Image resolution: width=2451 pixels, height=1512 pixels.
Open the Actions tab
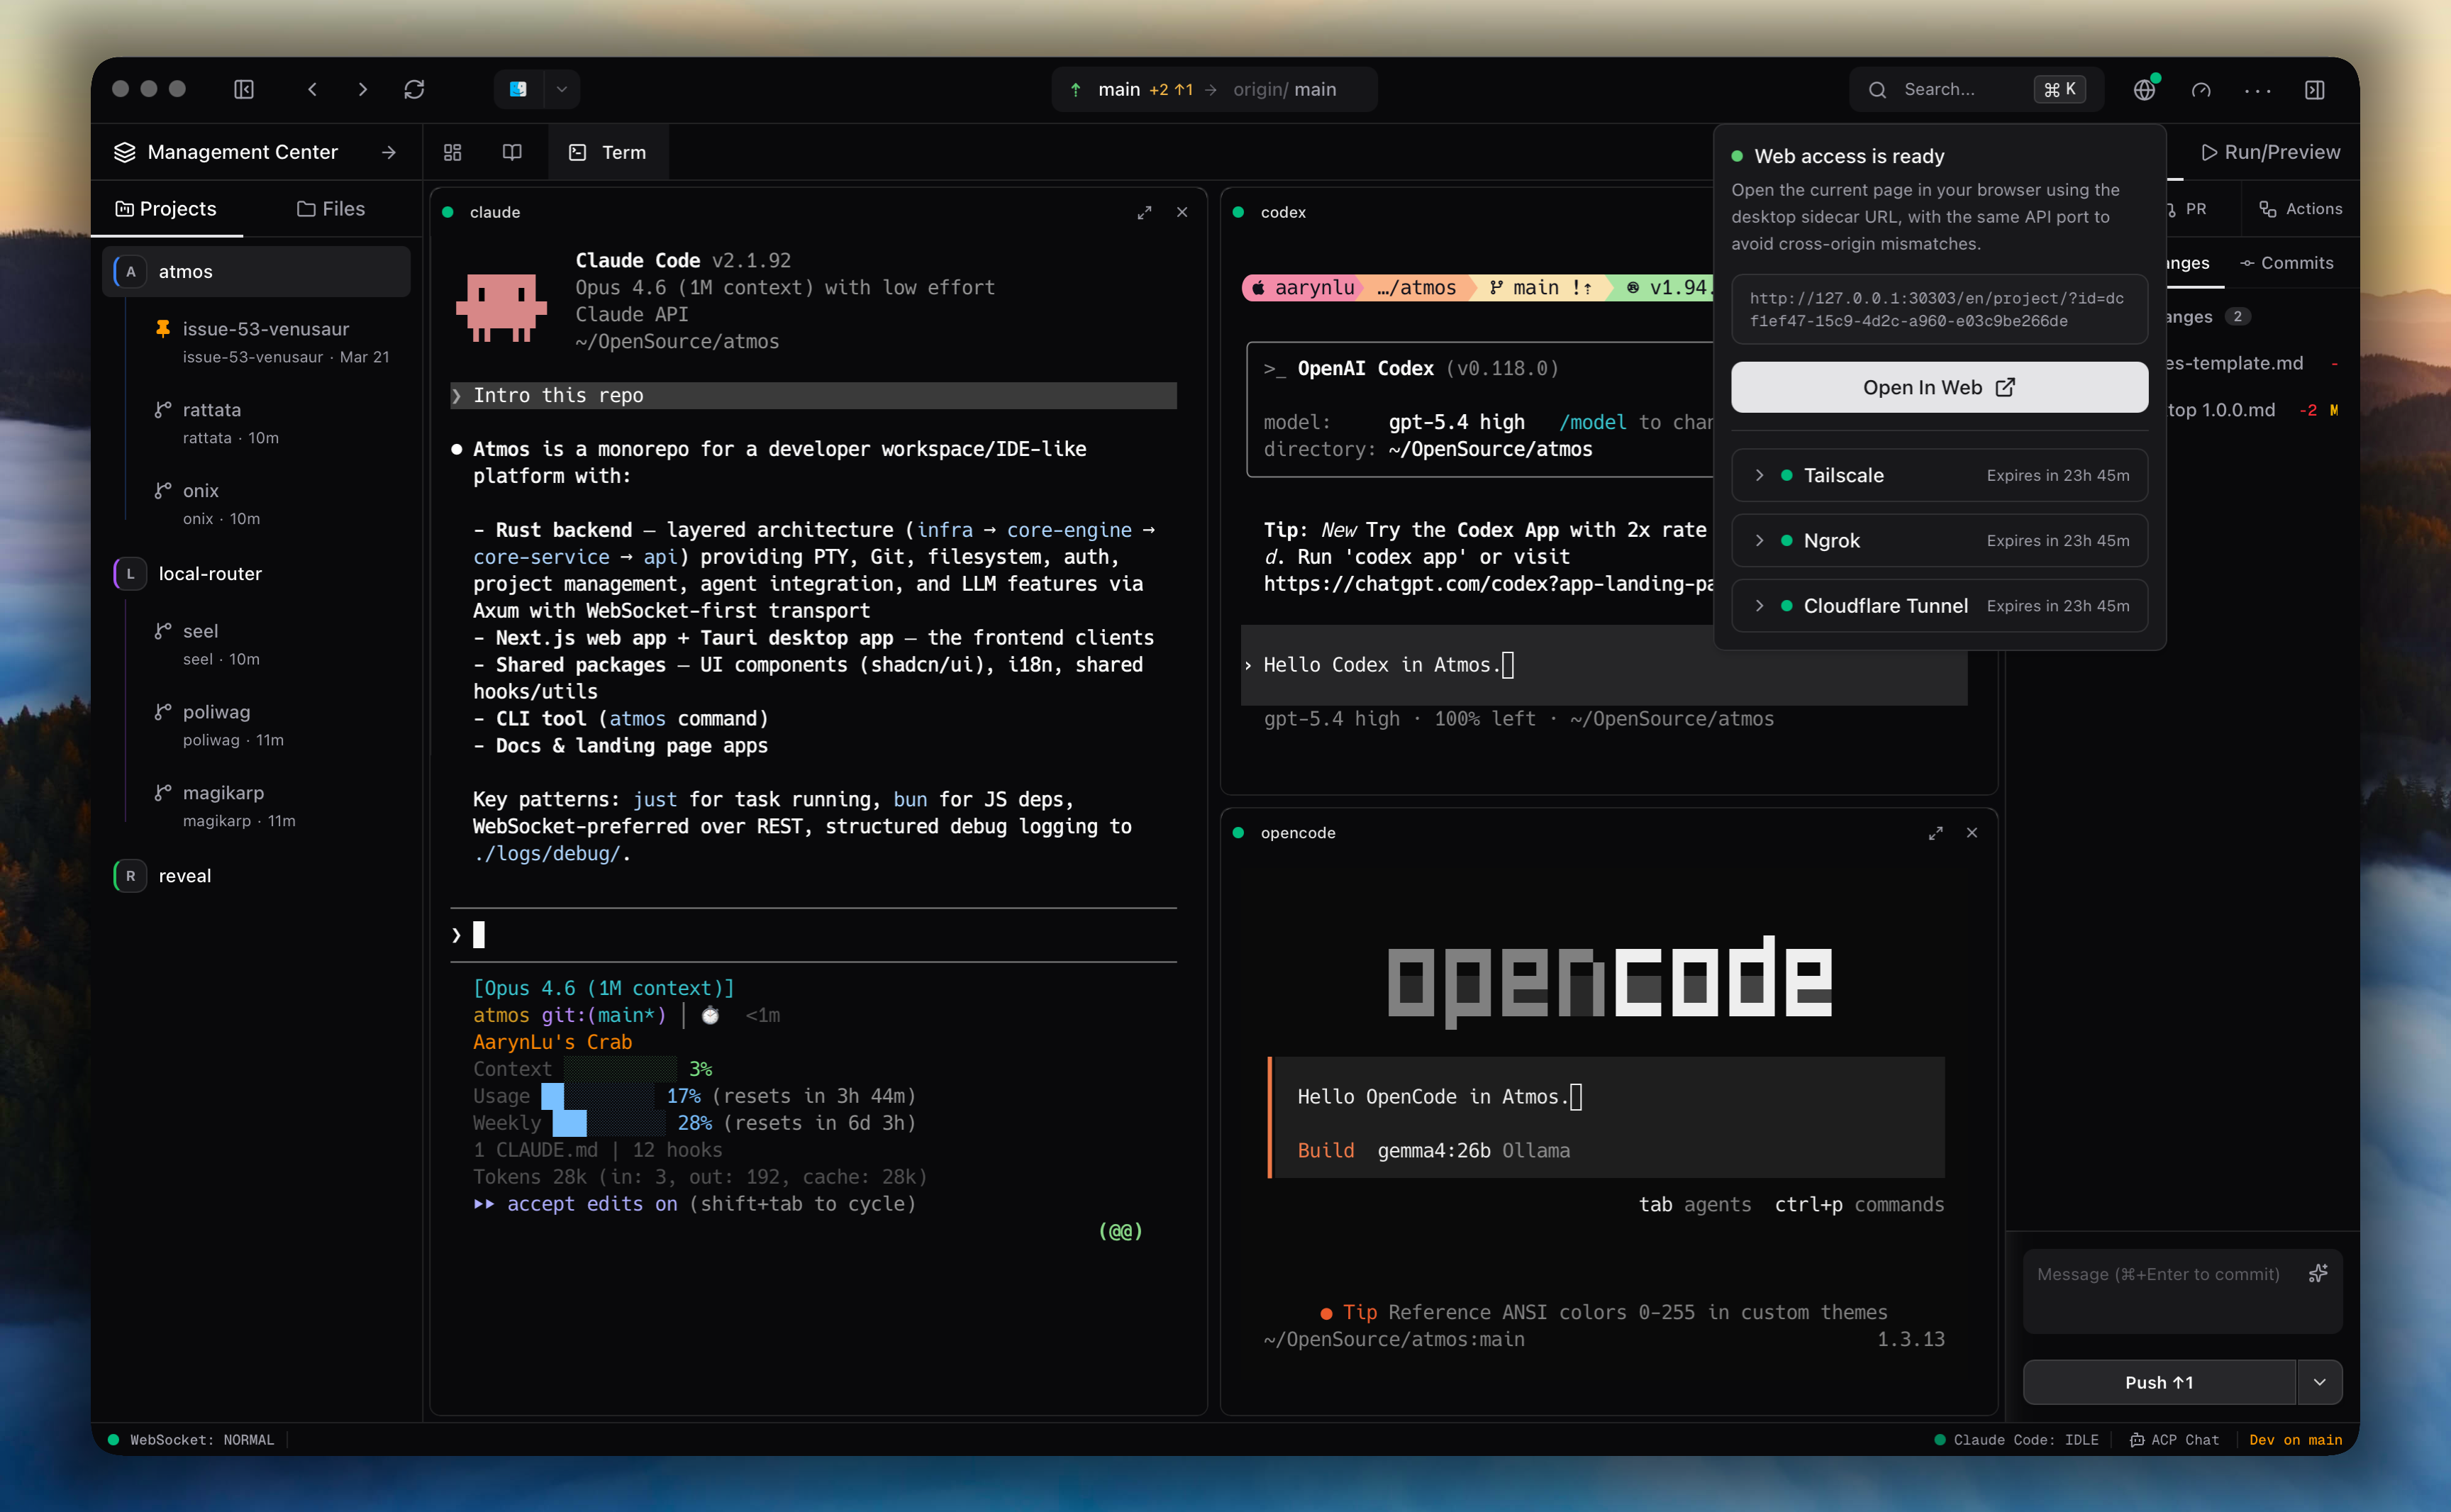(2299, 208)
